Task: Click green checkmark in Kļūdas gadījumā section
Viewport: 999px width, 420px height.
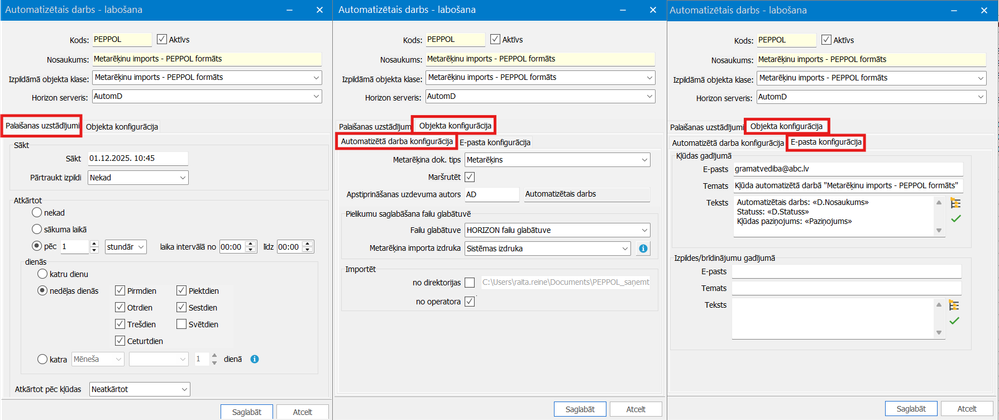Action: point(954,217)
